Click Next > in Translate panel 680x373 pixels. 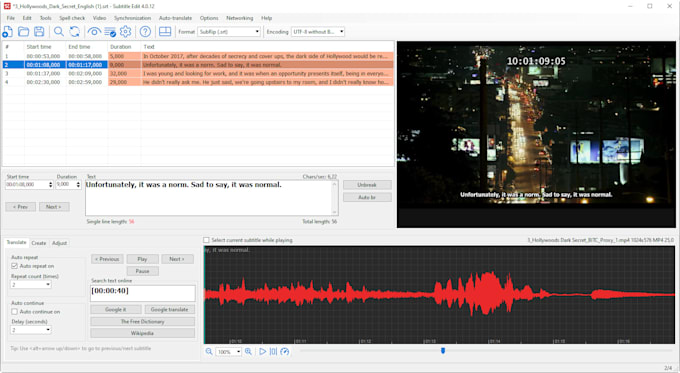177,259
